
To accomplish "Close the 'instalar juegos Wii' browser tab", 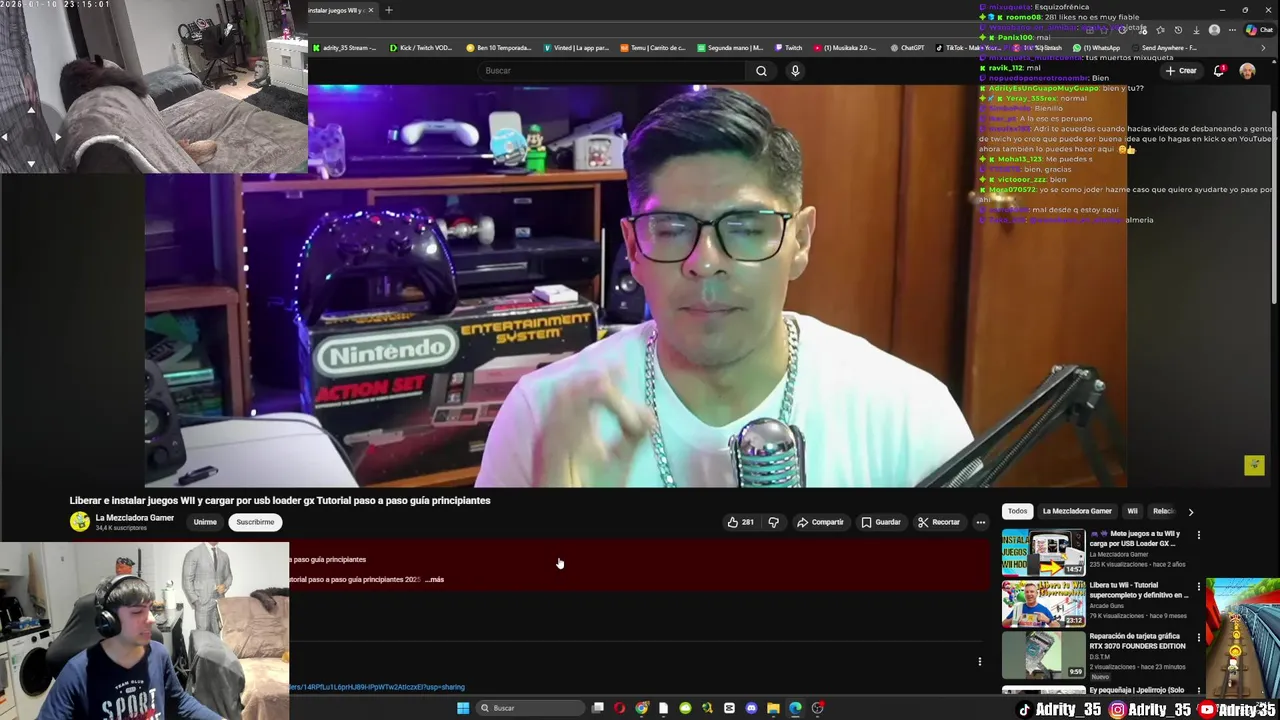I will pyautogui.click(x=371, y=10).
